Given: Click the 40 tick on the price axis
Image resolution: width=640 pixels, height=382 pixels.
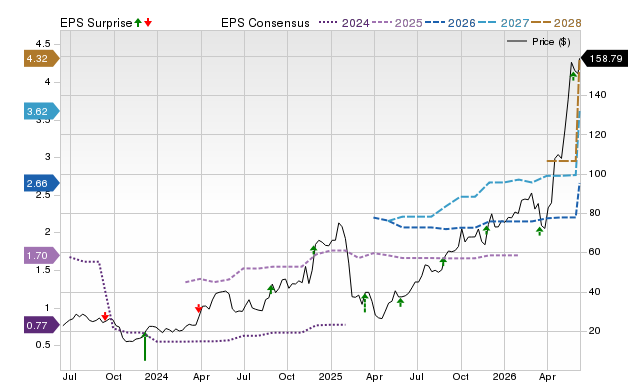Looking at the screenshot, I should click(594, 292).
